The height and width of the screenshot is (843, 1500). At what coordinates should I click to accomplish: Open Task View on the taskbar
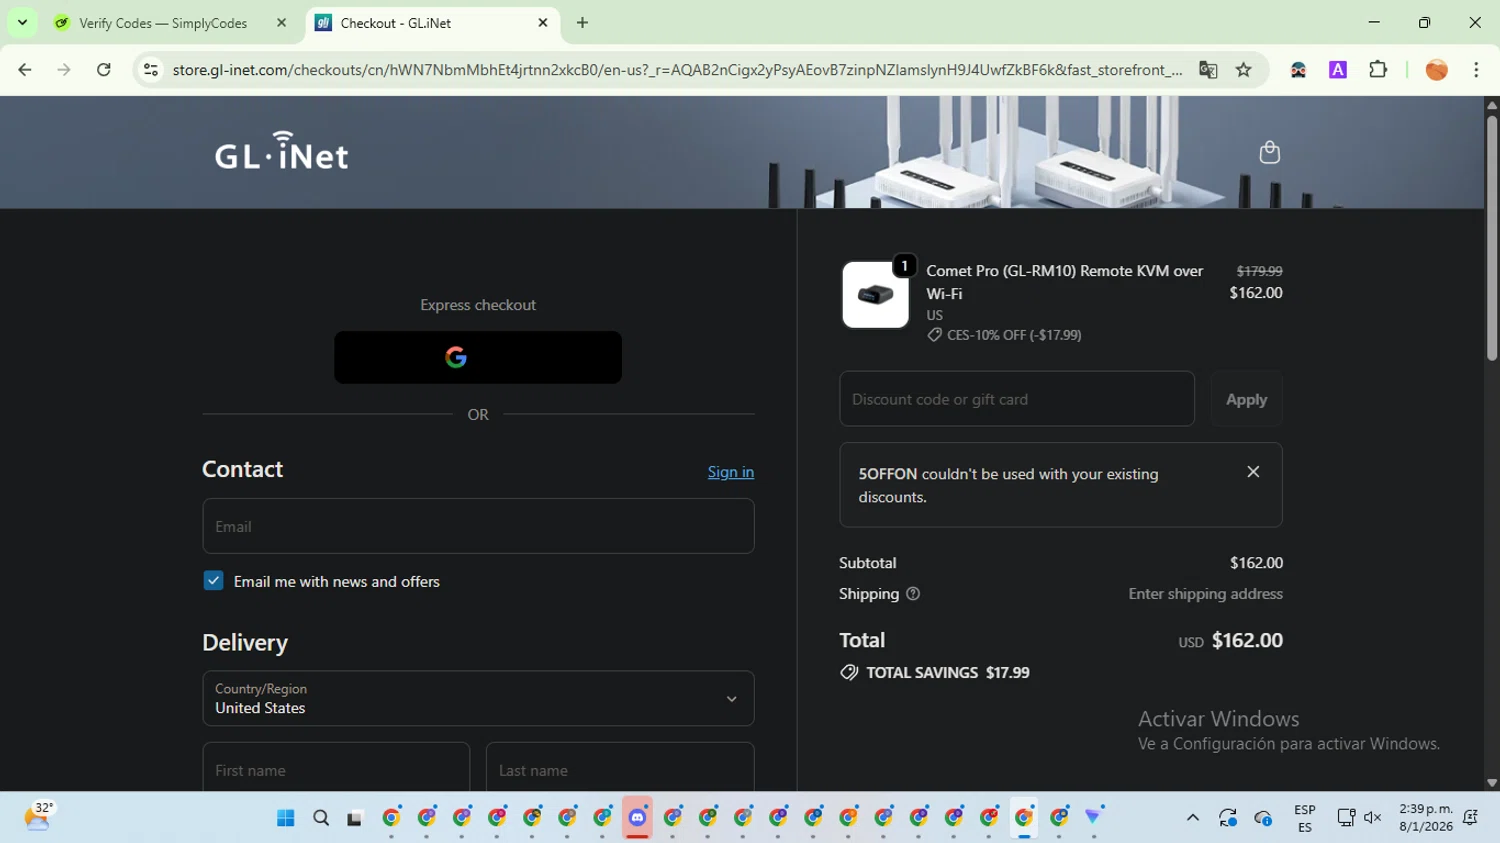pyautogui.click(x=355, y=818)
